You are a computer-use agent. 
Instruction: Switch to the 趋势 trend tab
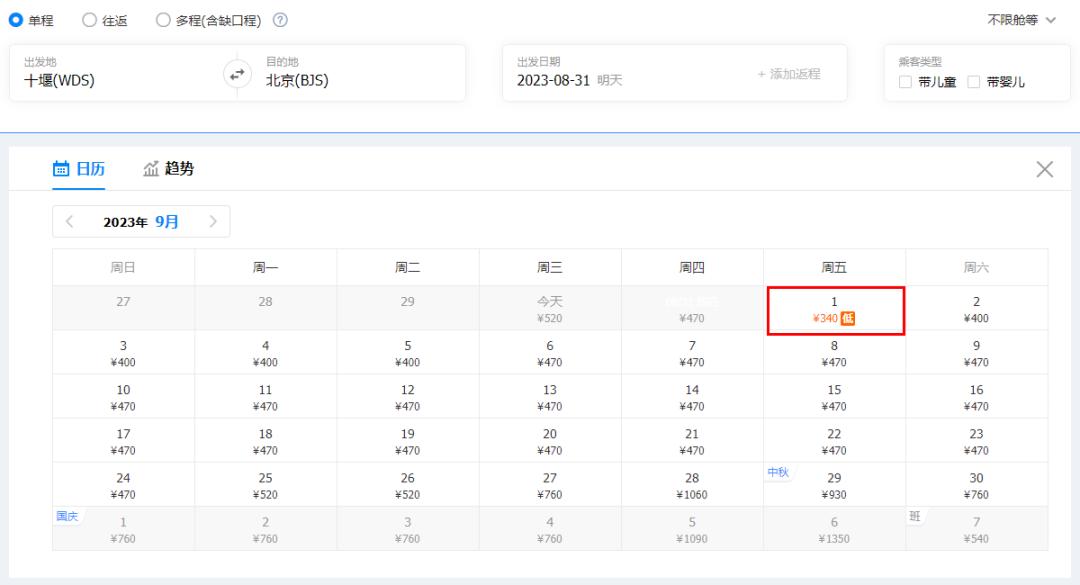[168, 169]
